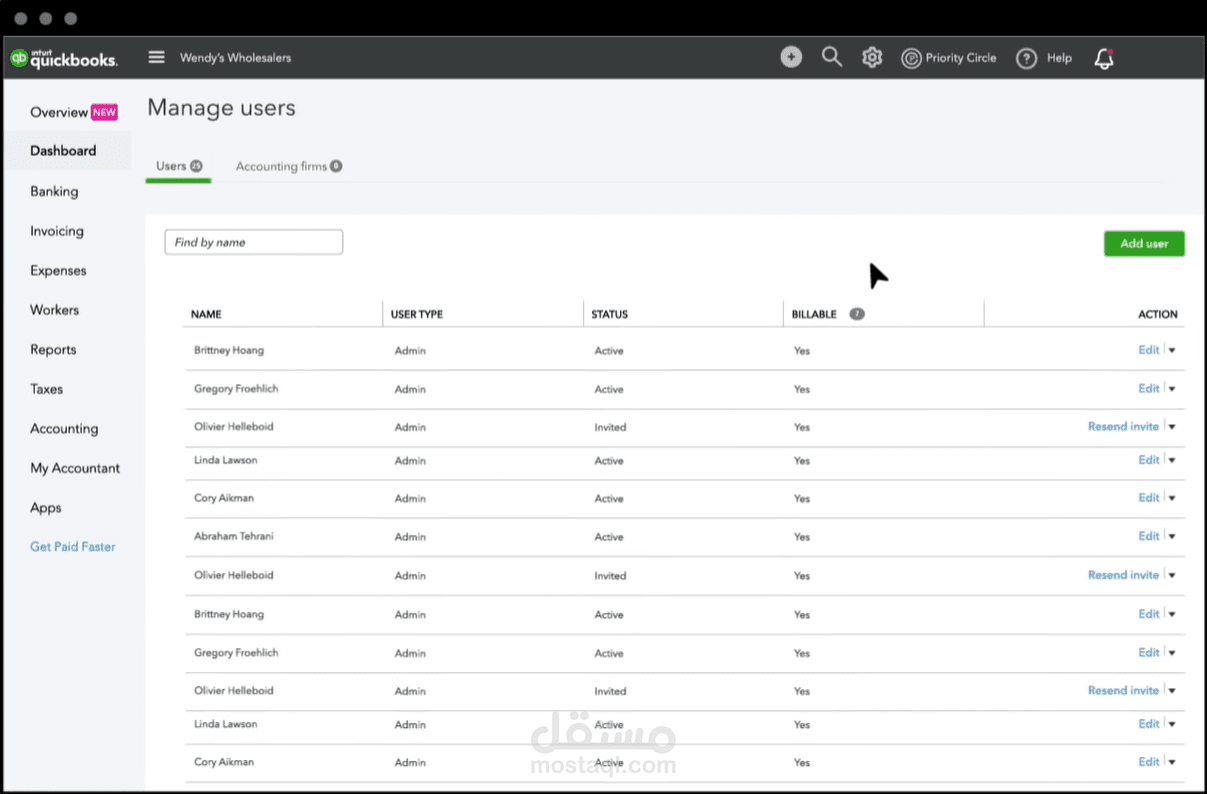Switch to the Accounting firms tab

(288, 166)
